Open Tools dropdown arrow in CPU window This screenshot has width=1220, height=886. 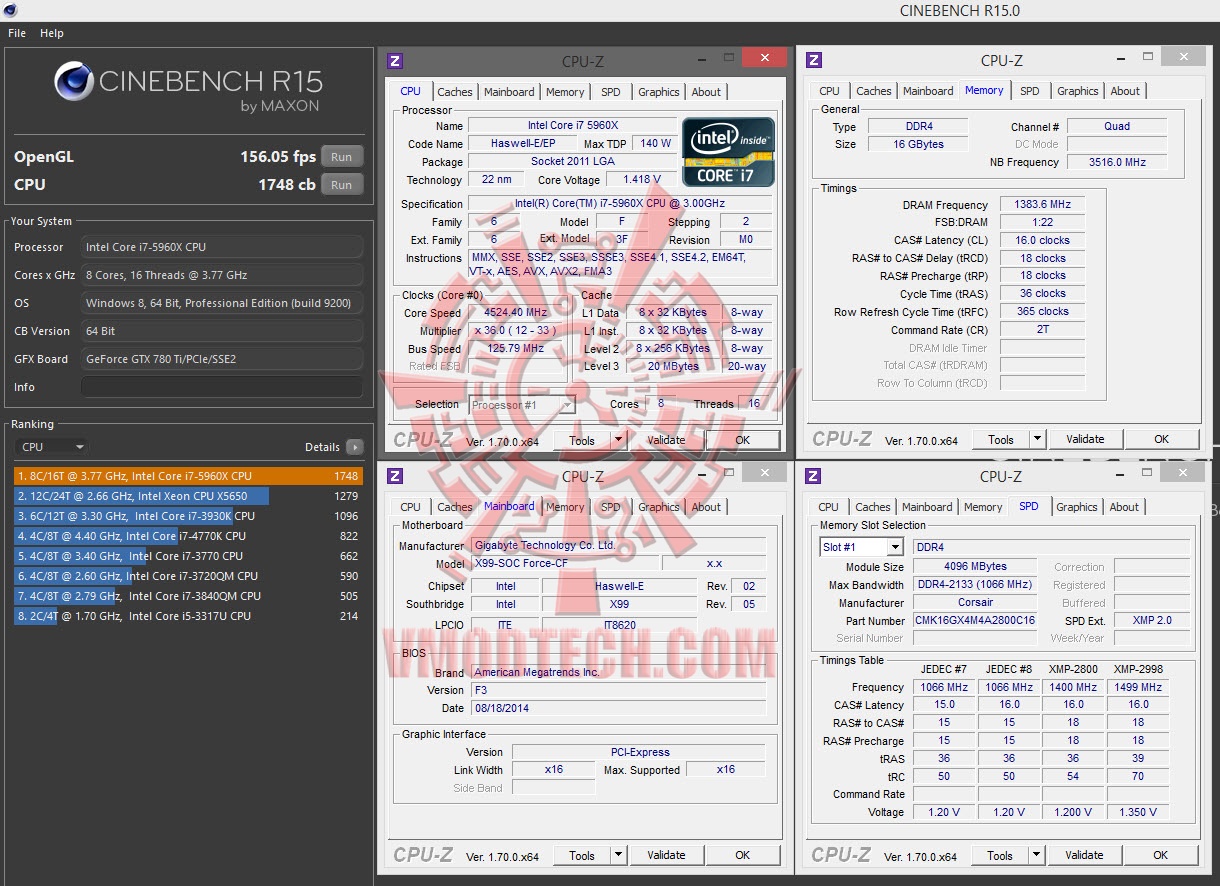pyautogui.click(x=618, y=440)
